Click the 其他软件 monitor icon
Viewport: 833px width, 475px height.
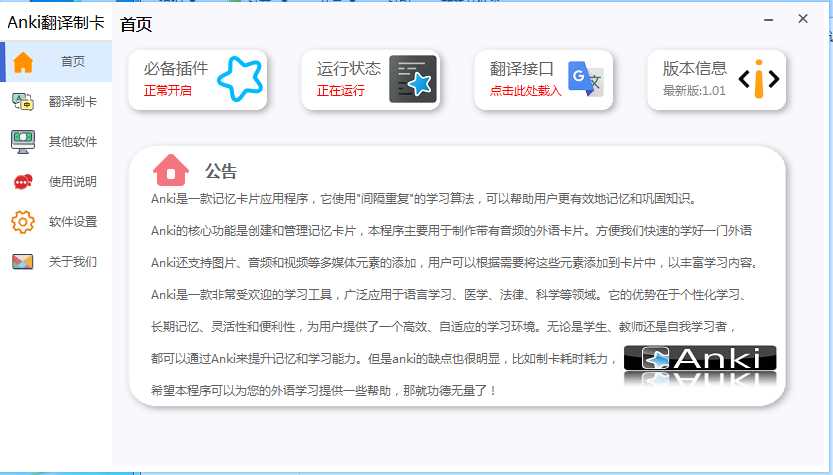23,142
